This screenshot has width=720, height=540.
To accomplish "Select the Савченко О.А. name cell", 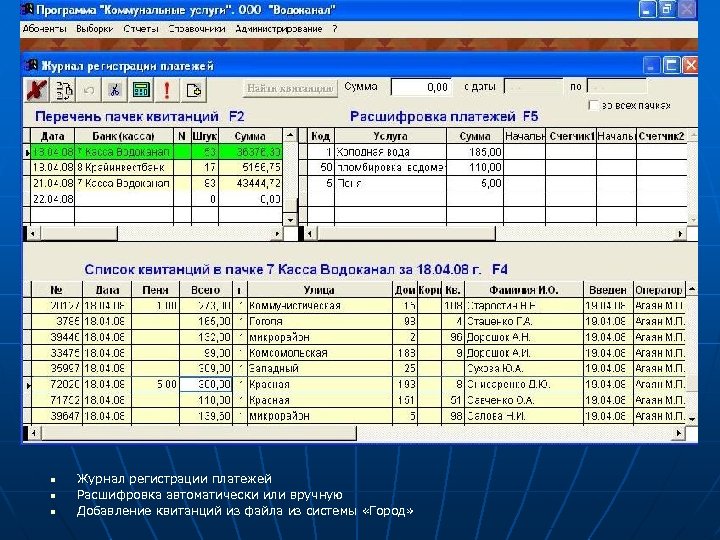I will click(x=523, y=400).
